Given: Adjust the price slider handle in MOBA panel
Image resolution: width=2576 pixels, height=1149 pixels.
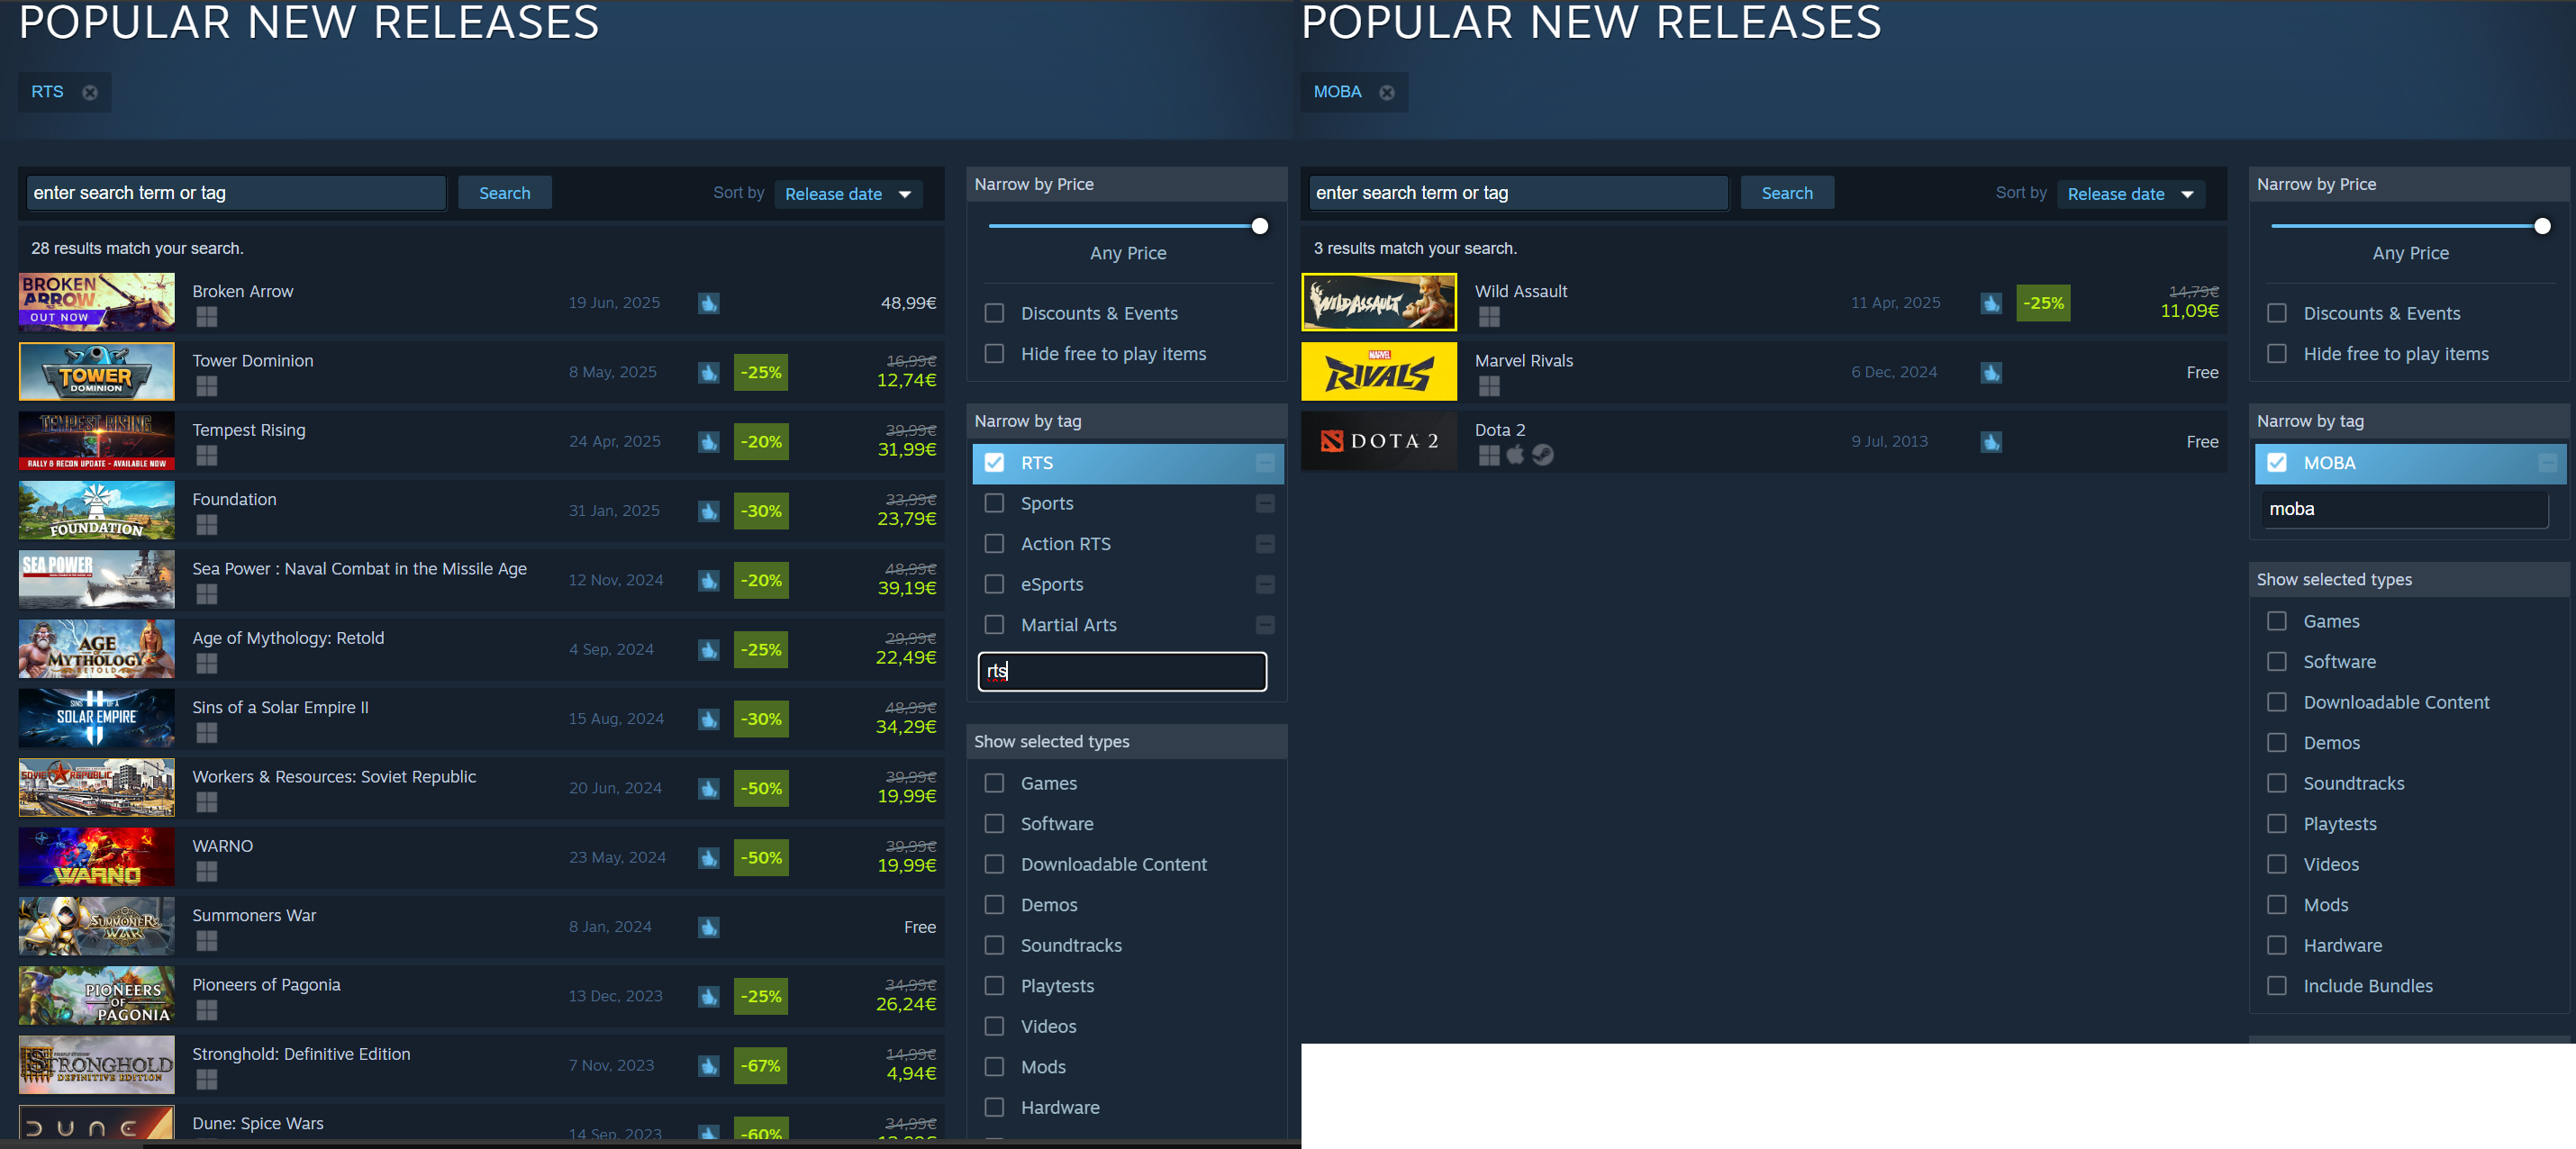Looking at the screenshot, I should click(x=2542, y=226).
